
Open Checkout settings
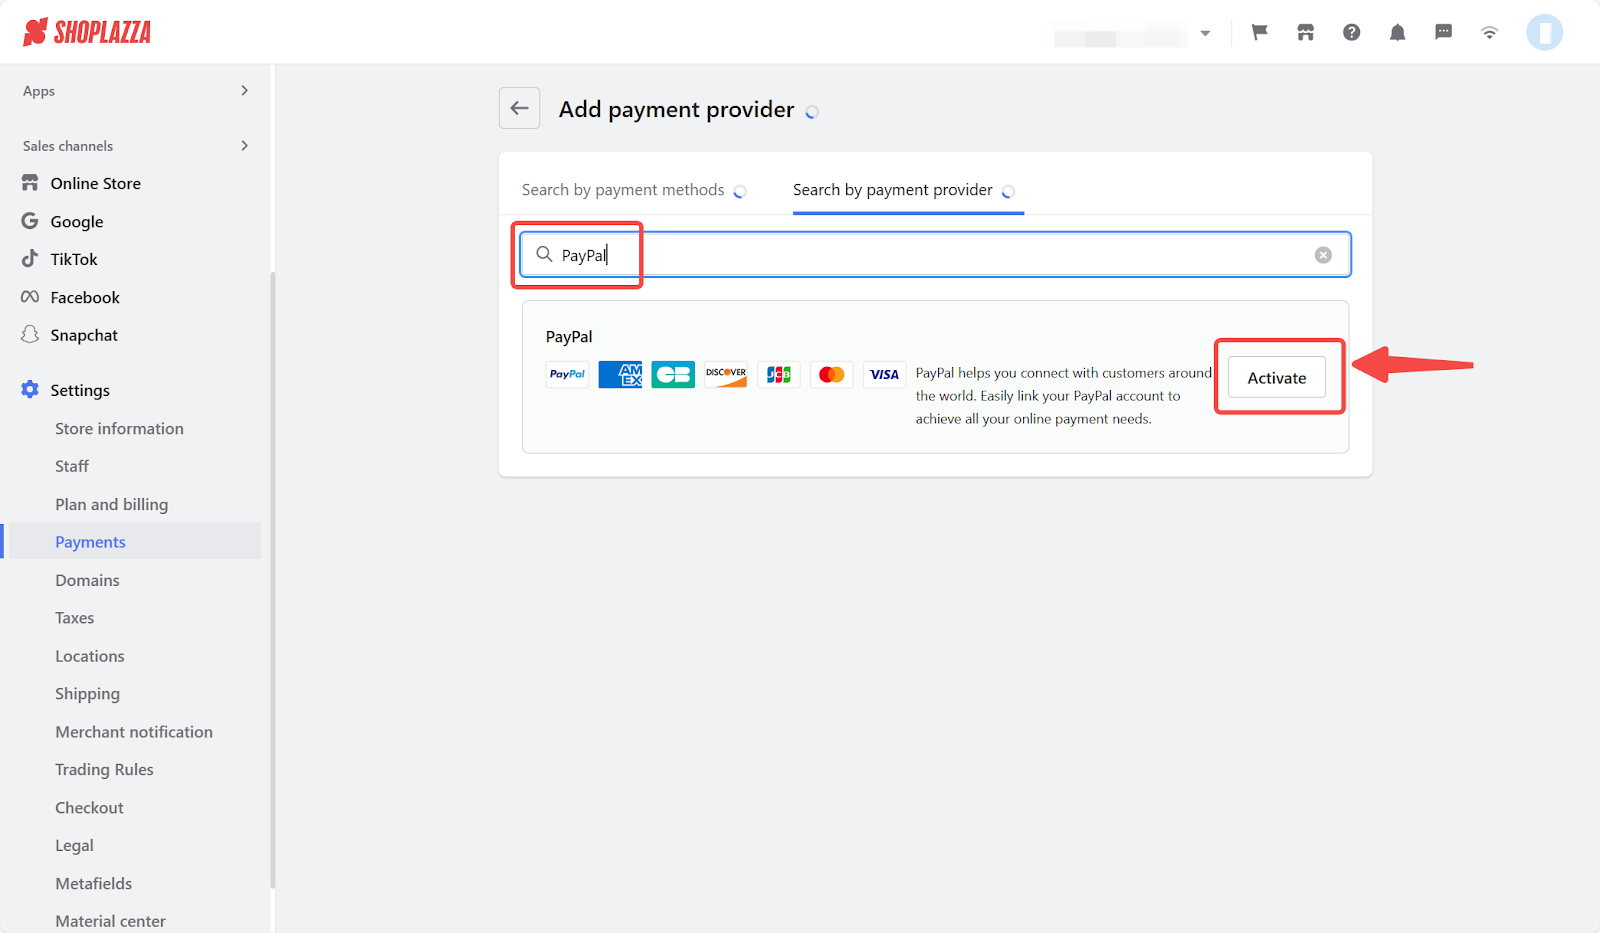click(x=89, y=807)
